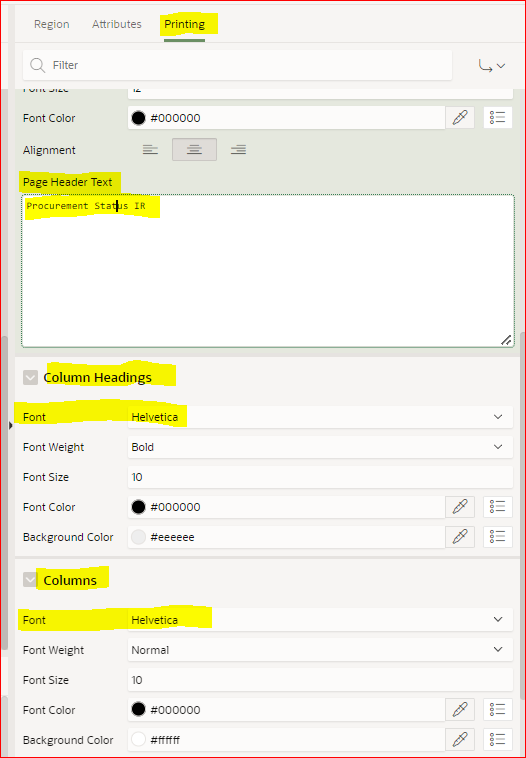The height and width of the screenshot is (758, 526).
Task: Open Columns Background Color list icon
Action: [x=497, y=739]
